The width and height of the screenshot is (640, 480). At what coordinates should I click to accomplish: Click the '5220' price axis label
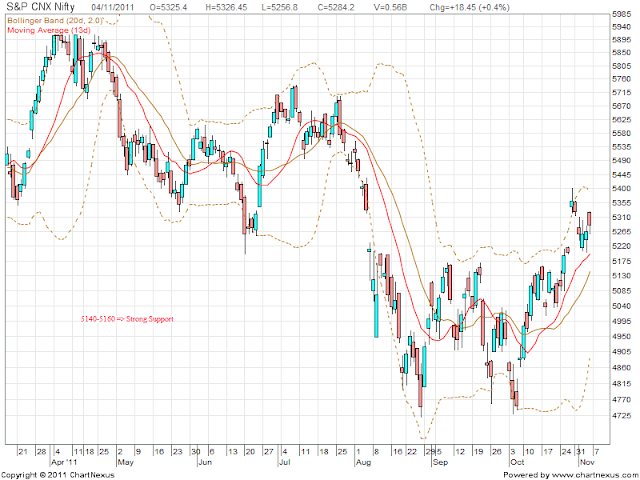click(622, 247)
